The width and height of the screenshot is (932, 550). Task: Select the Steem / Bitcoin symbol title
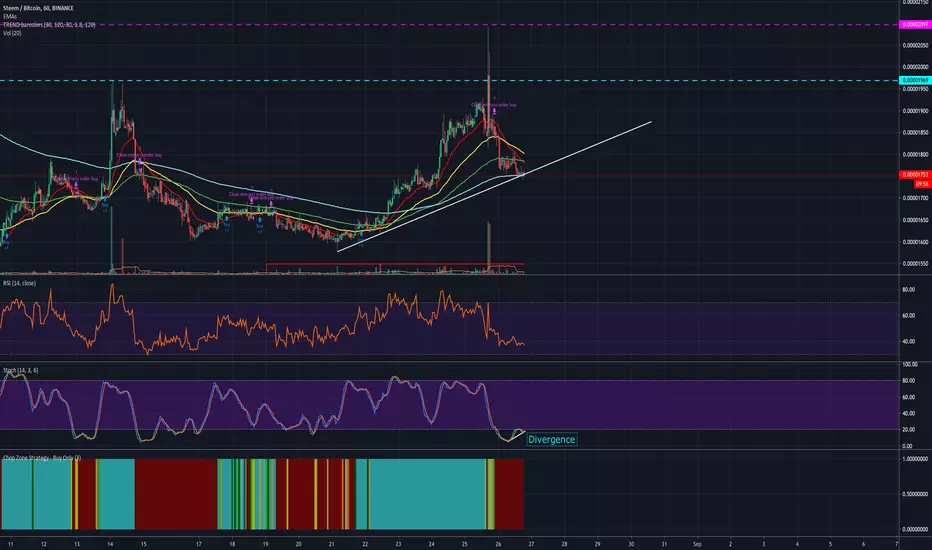(x=38, y=8)
